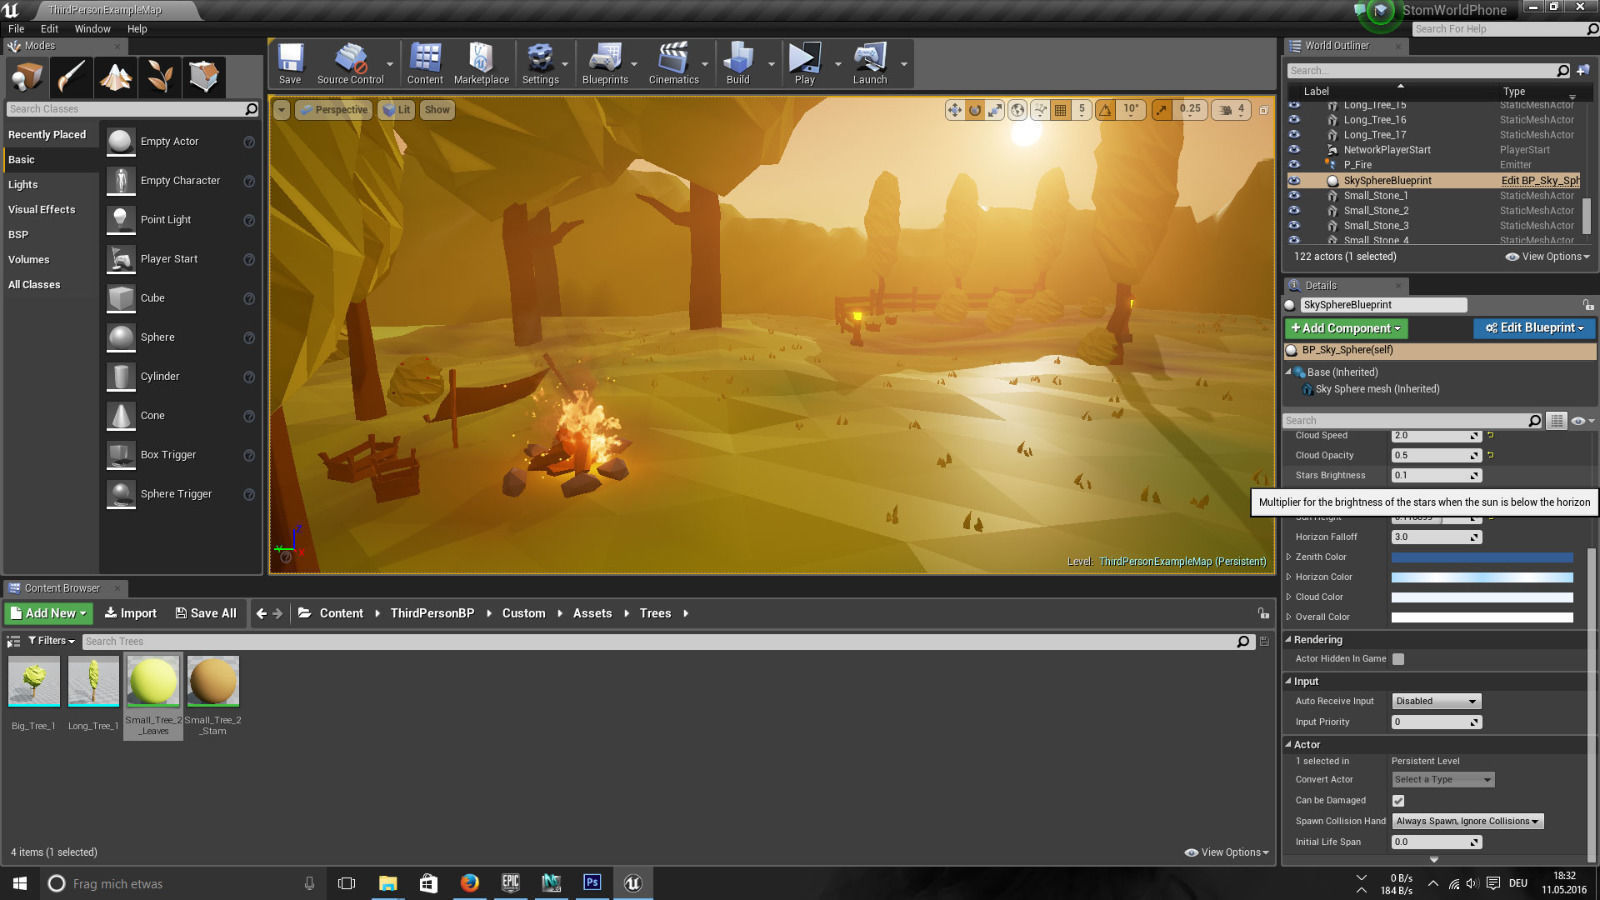The height and width of the screenshot is (900, 1600).
Task: Open viewport options dropdown arrow
Action: point(282,110)
